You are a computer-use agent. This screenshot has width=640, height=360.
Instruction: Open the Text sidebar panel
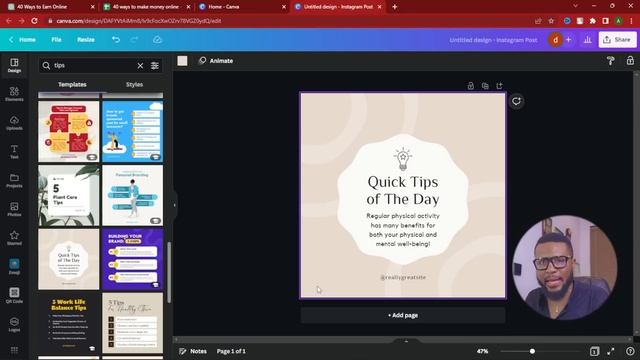[x=14, y=151]
